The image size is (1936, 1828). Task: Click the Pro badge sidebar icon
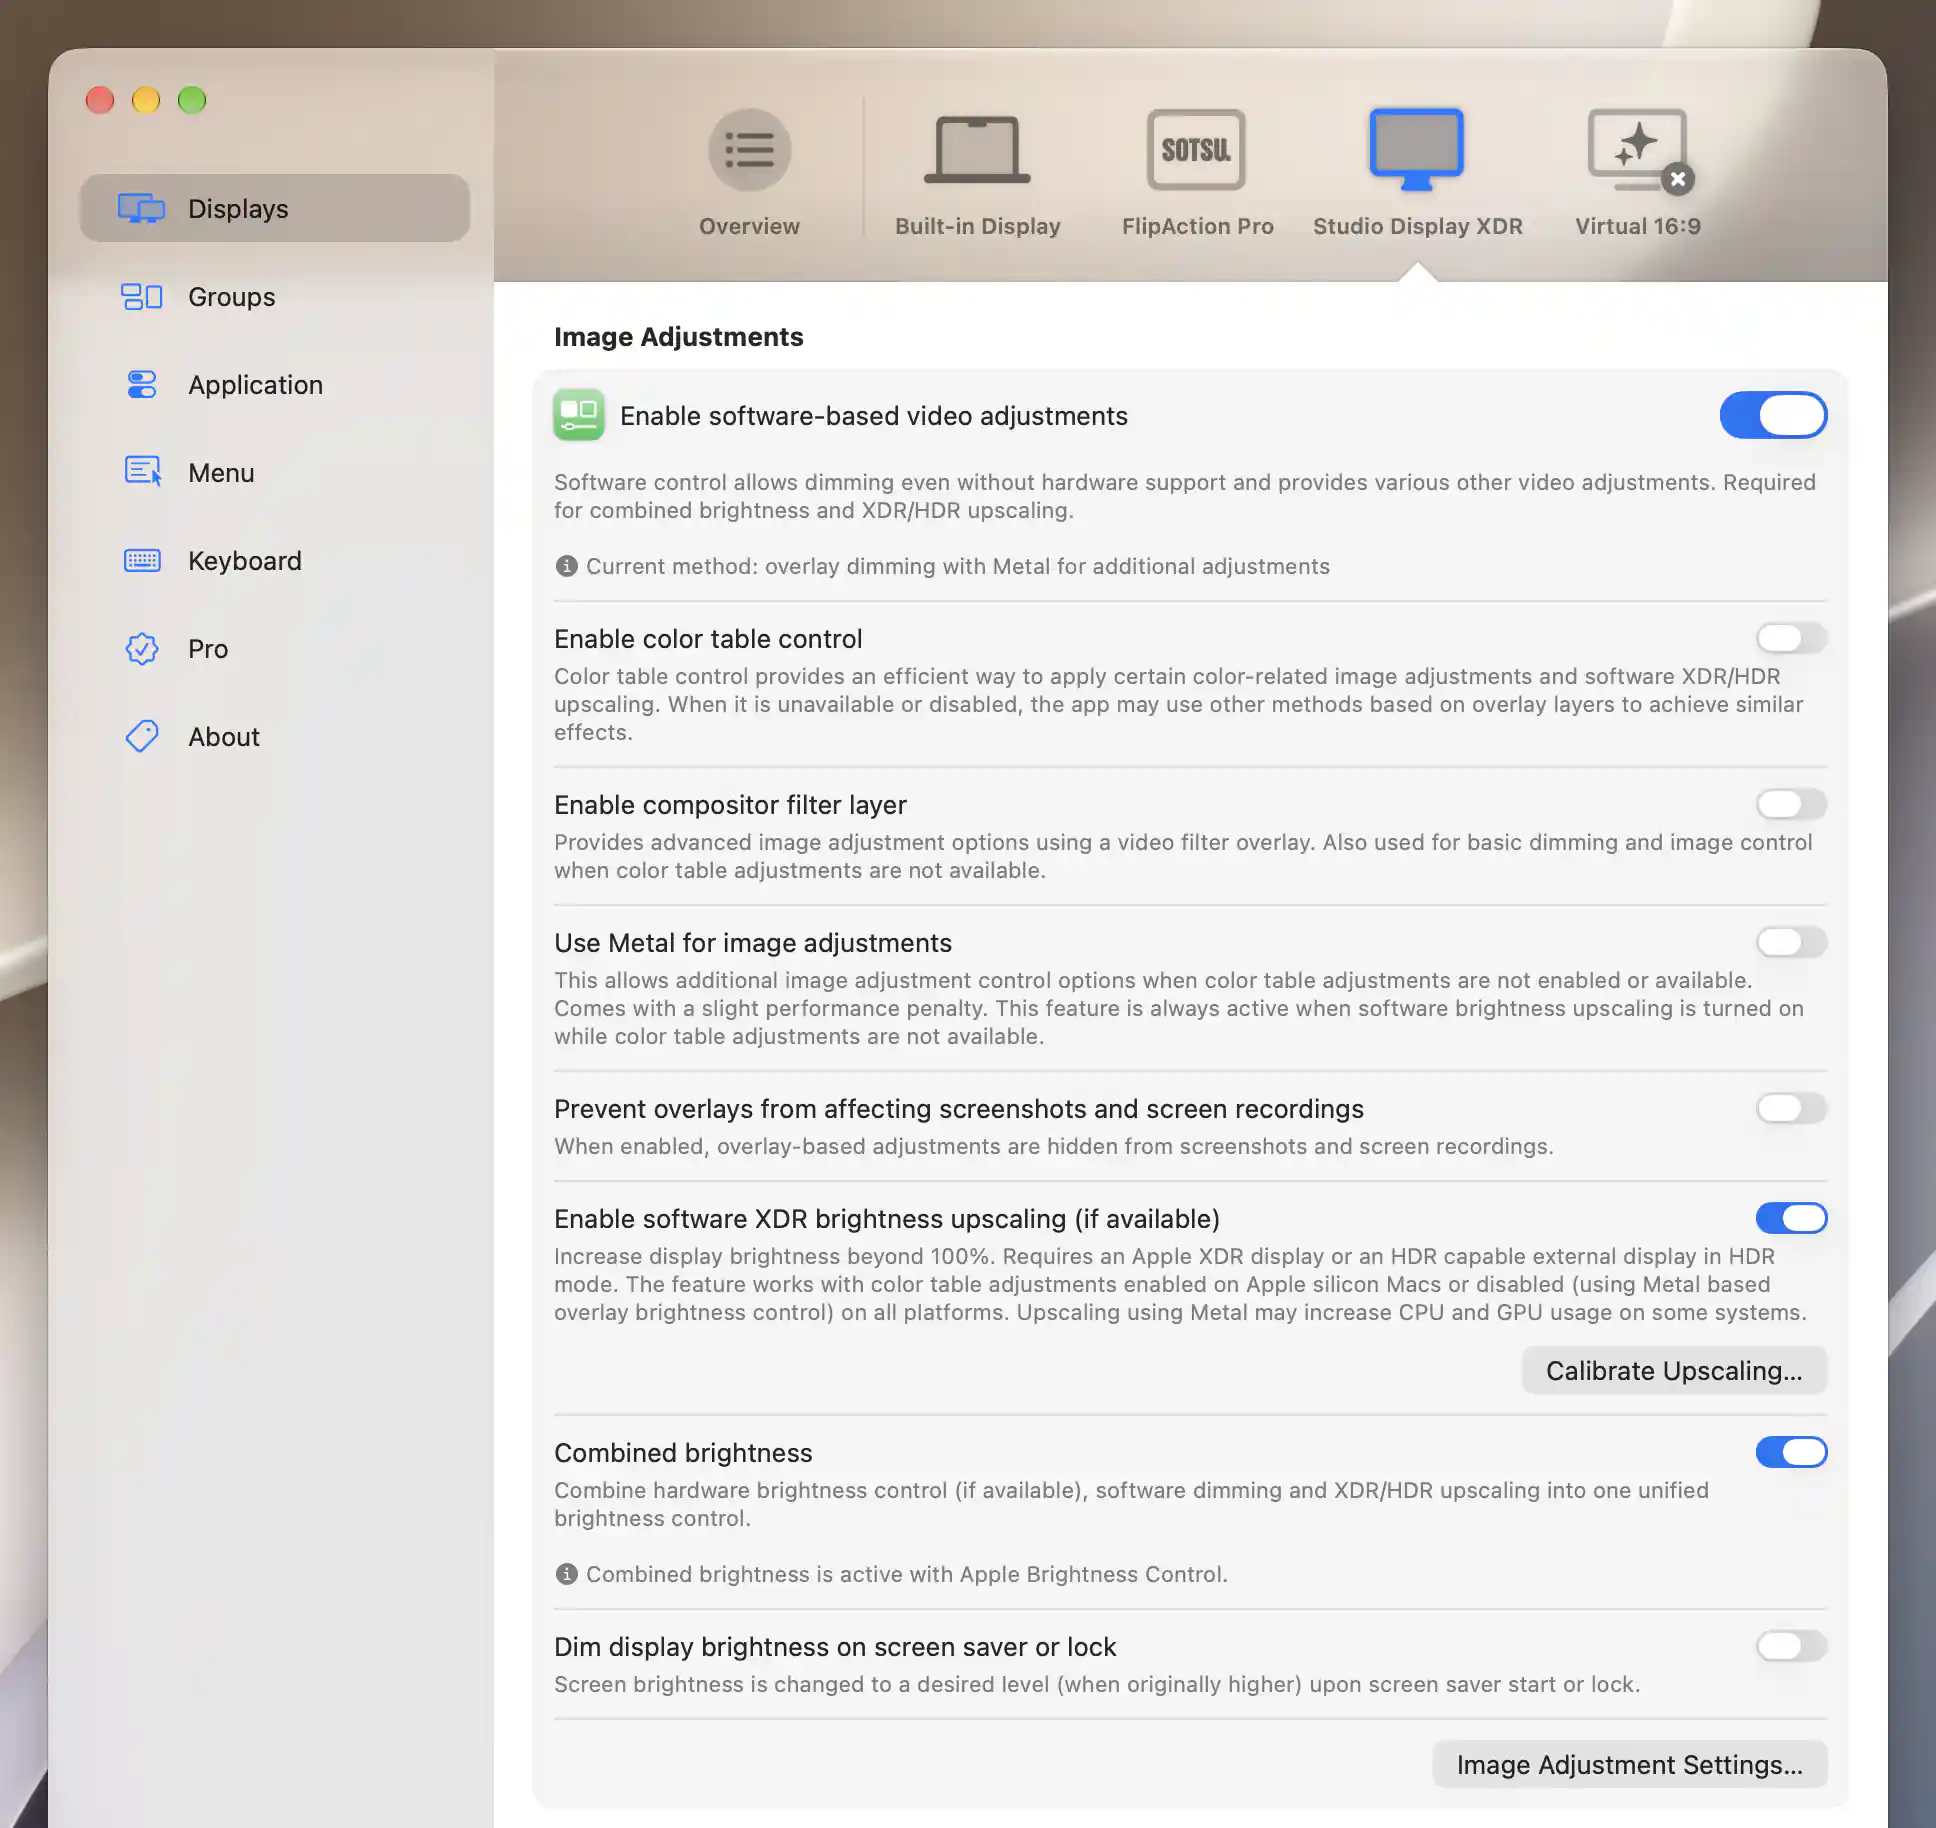(x=141, y=648)
